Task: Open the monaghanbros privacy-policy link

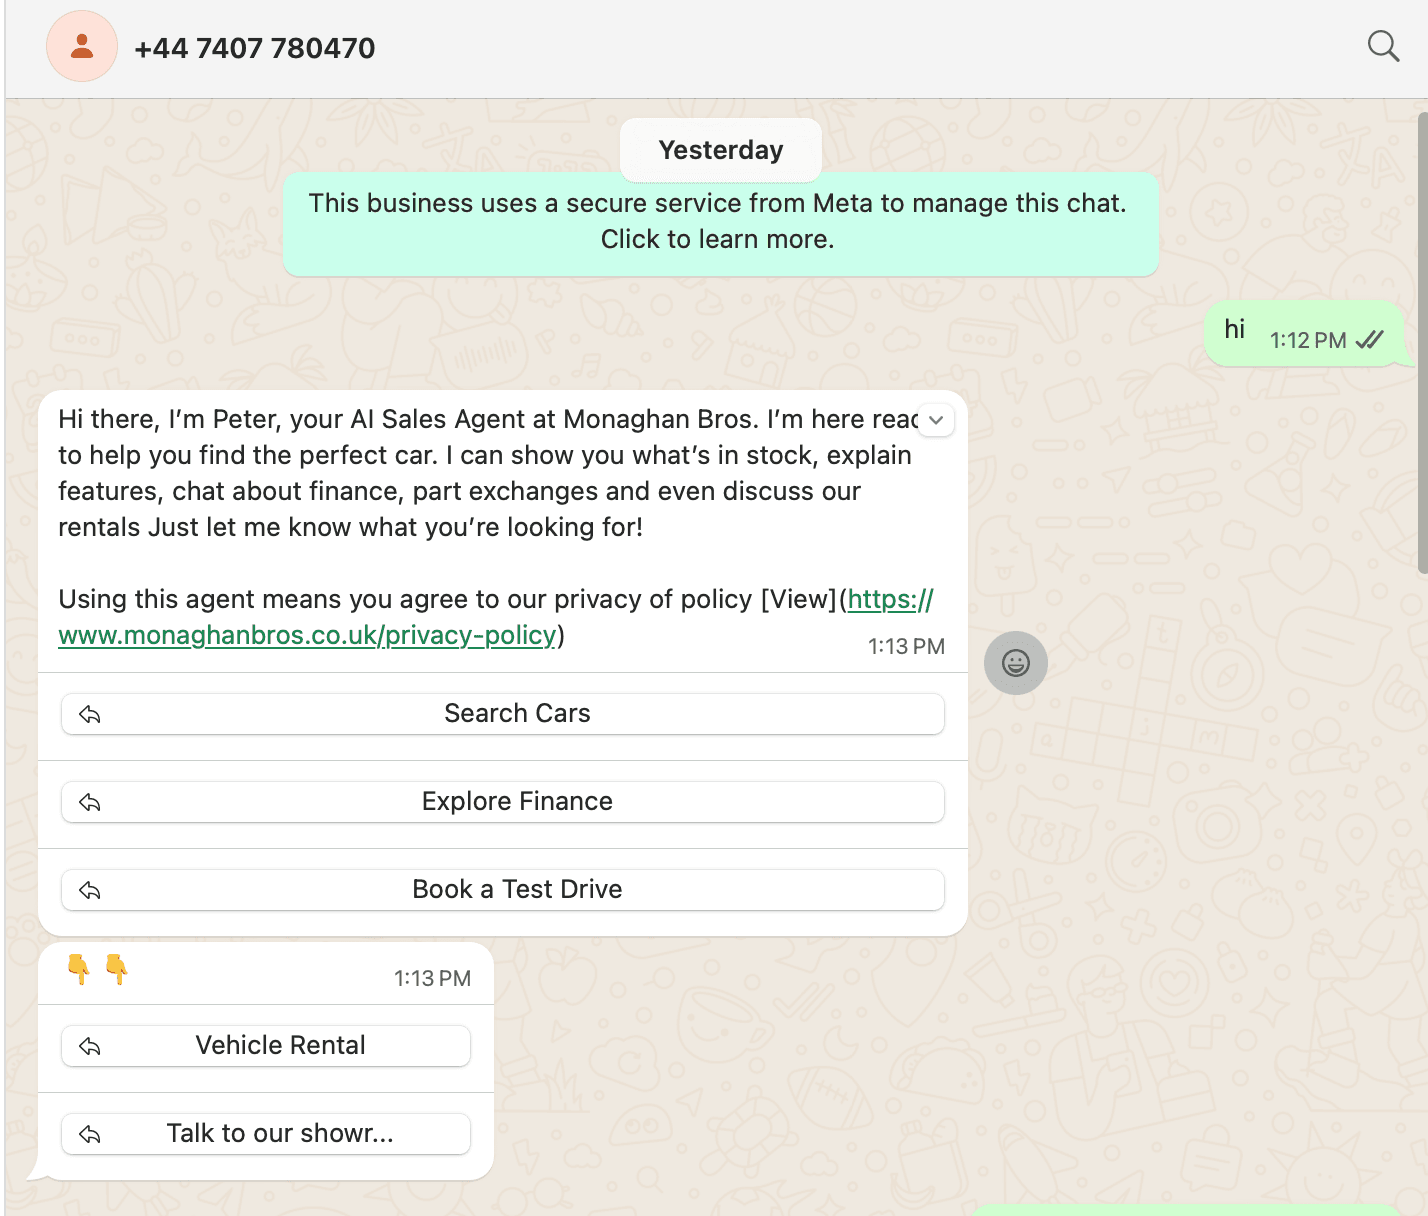Action: (x=306, y=636)
